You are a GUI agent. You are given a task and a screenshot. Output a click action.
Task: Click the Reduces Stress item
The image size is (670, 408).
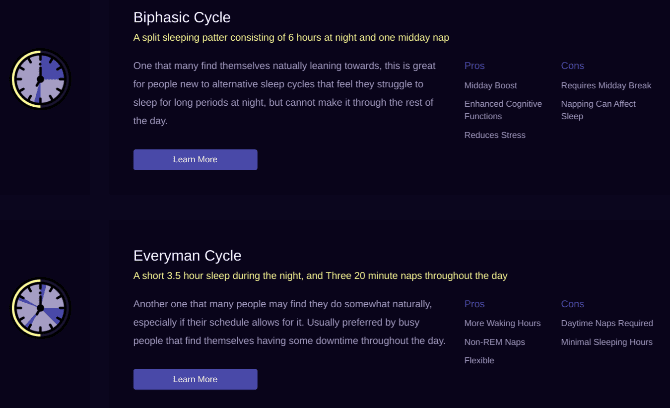[494, 135]
